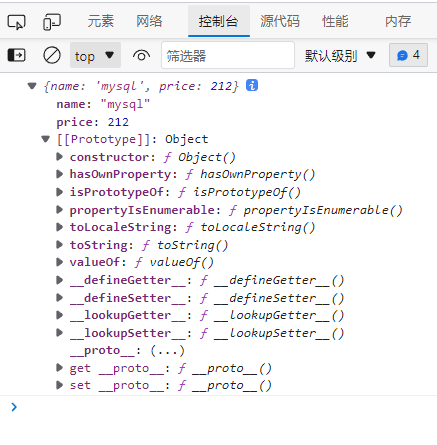This screenshot has width=437, height=445.
Task: Open the 4 issues message badge
Action: point(408,55)
